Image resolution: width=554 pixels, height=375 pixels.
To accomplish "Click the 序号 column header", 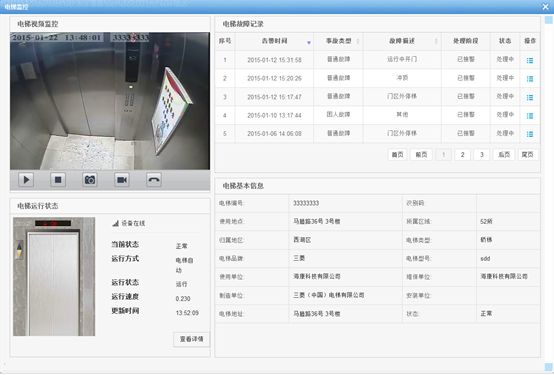I will [225, 41].
